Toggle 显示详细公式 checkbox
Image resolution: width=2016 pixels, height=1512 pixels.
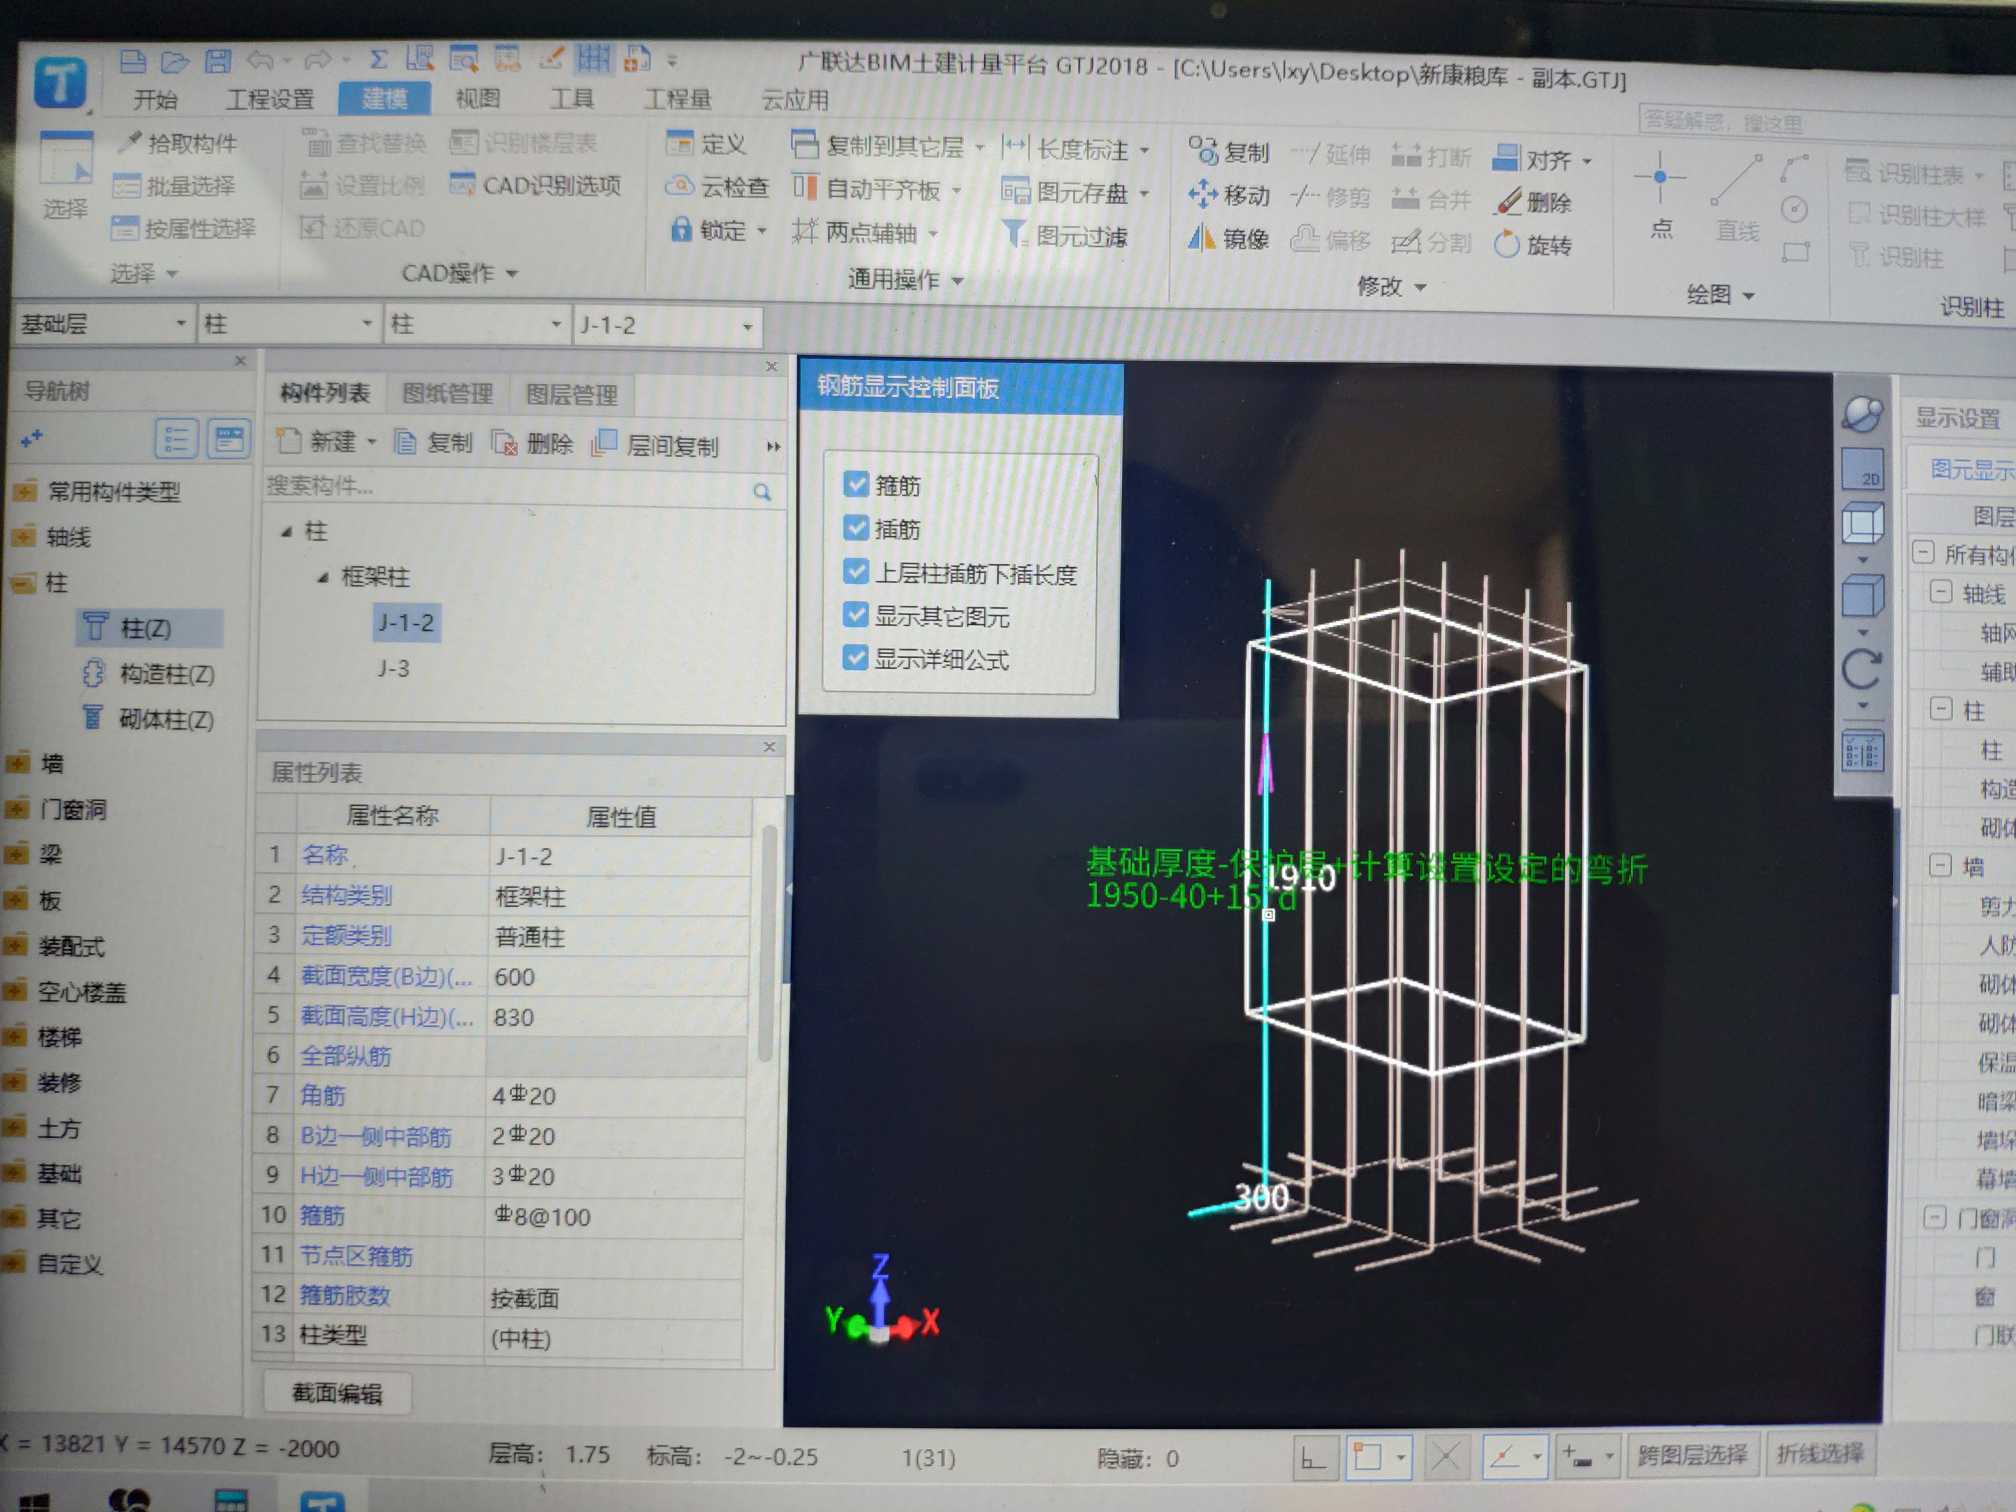[x=856, y=657]
